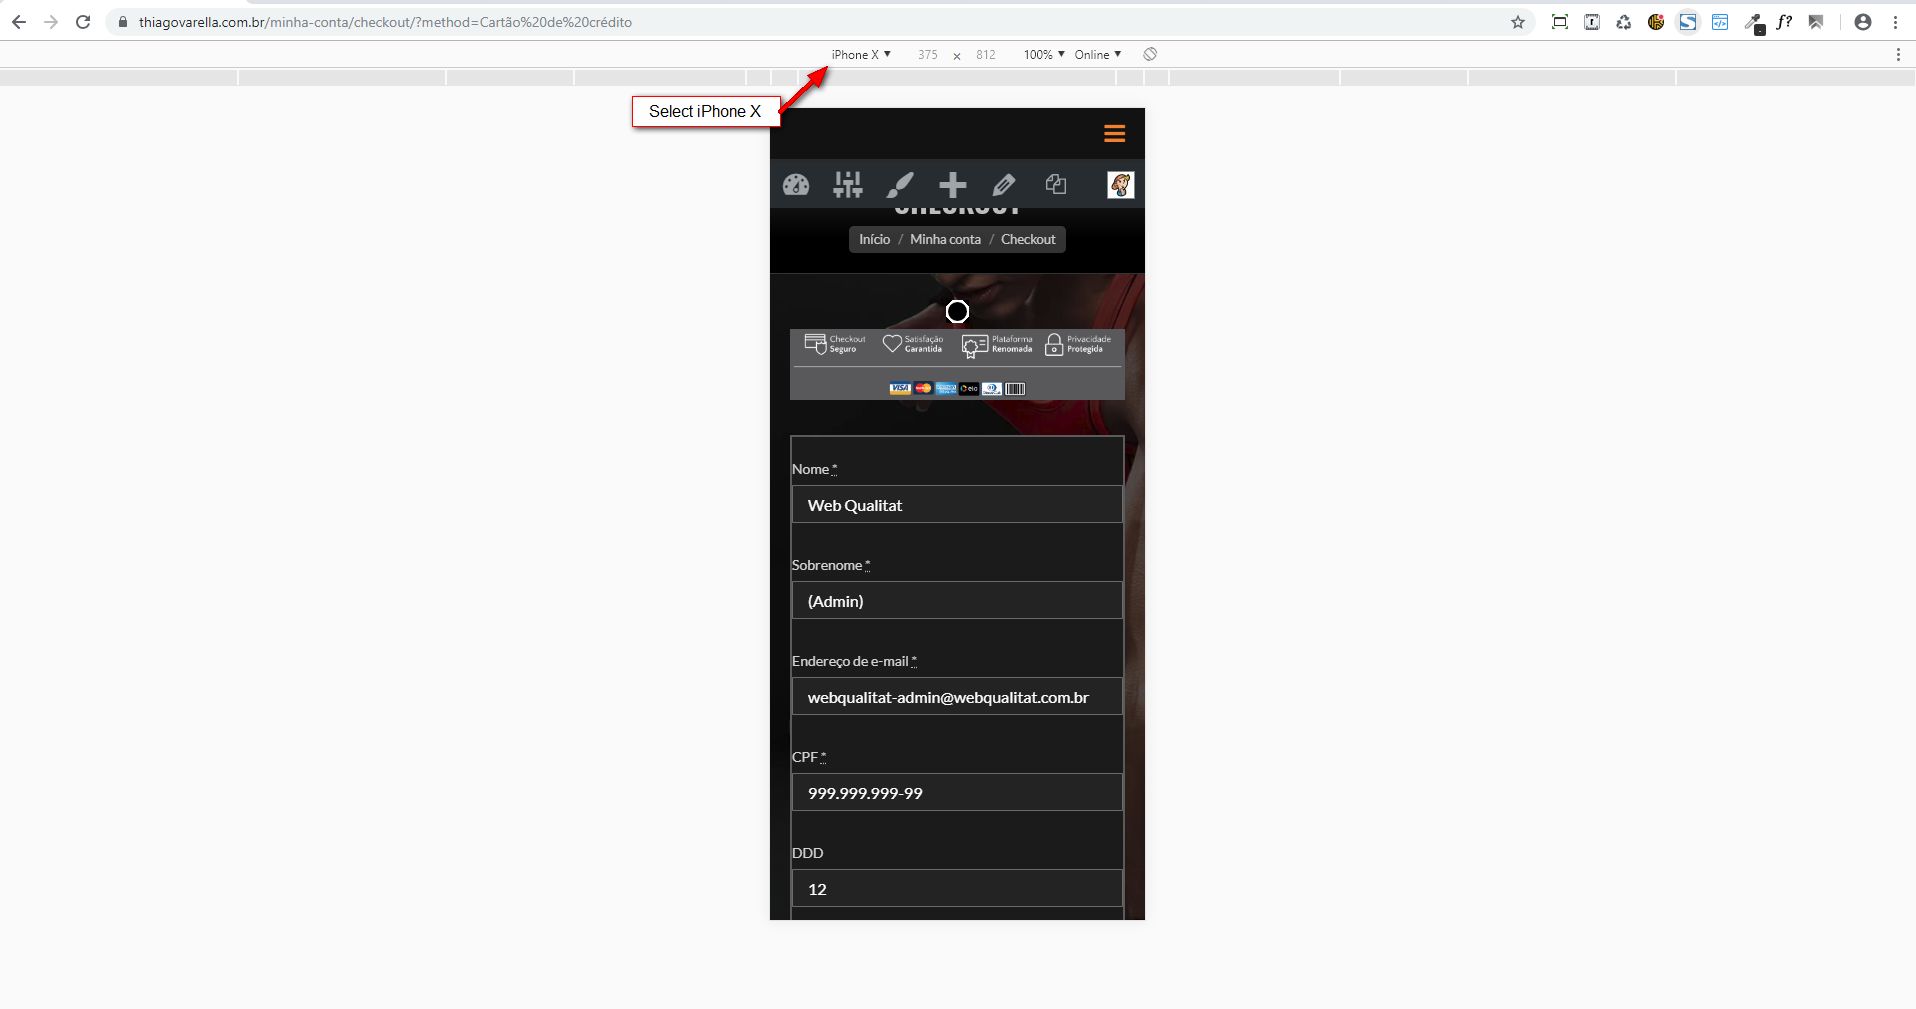Click the admin bar paintbrush customize icon

900,185
